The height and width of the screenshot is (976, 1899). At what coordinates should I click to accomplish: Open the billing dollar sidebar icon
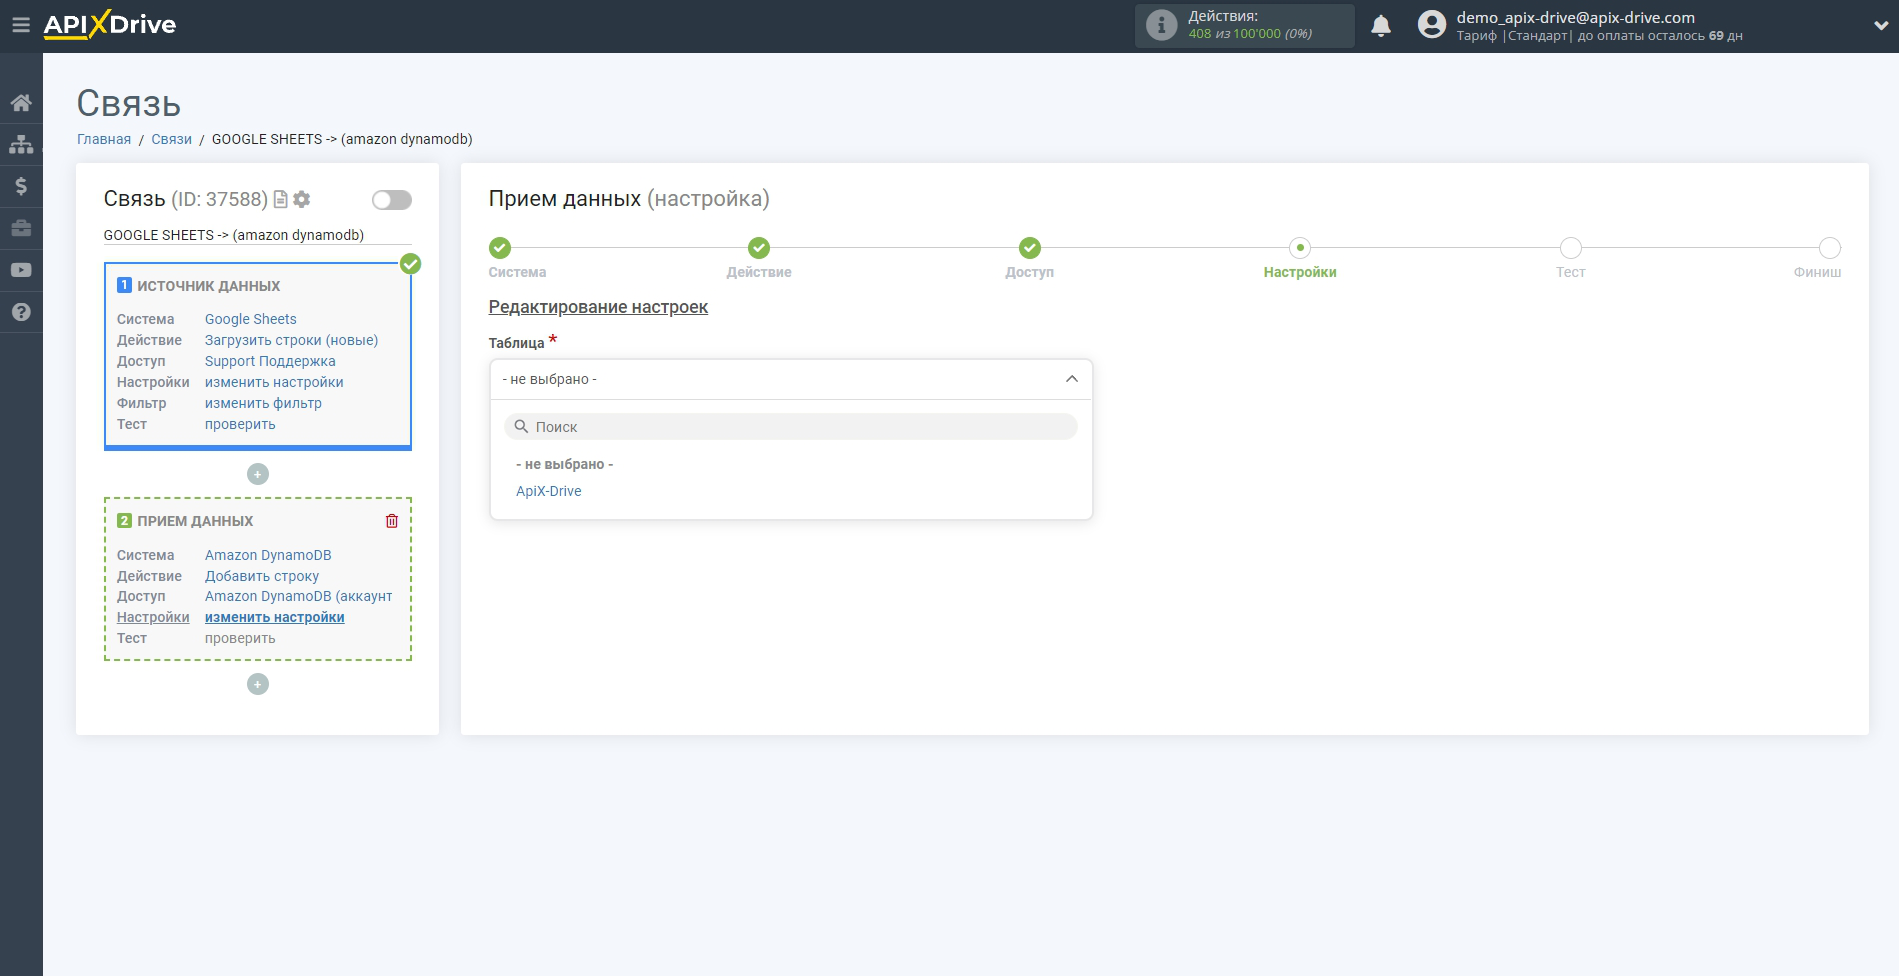coord(21,186)
